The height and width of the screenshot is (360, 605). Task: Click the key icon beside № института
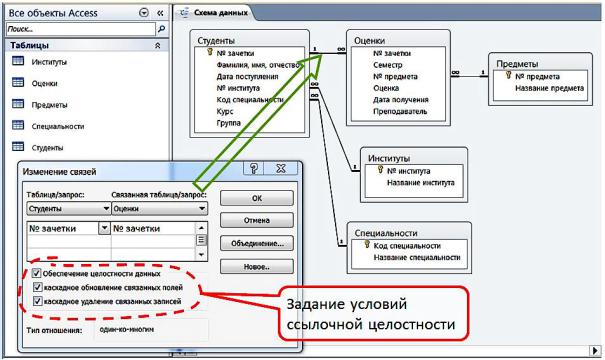pyautogui.click(x=380, y=169)
